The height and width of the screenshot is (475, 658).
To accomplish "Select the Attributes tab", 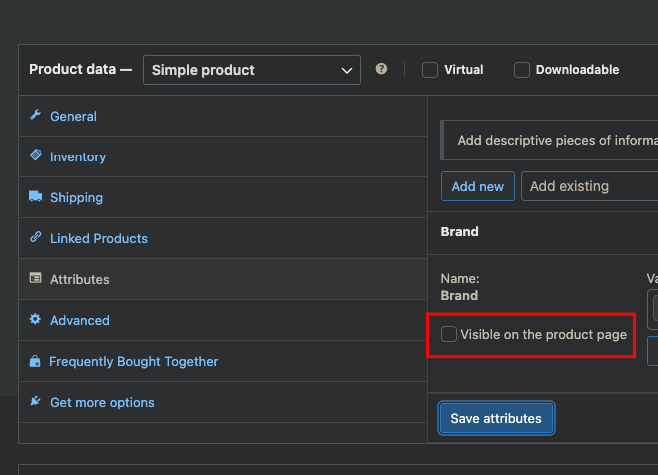I will [x=223, y=279].
